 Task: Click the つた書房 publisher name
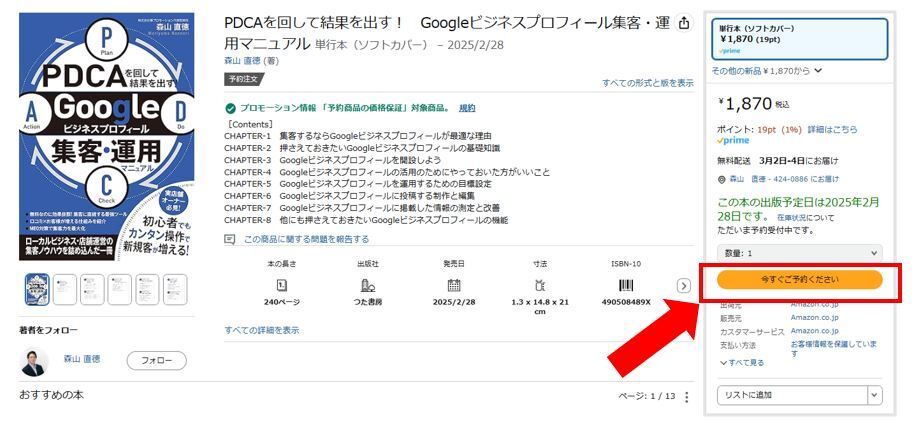coord(368,302)
